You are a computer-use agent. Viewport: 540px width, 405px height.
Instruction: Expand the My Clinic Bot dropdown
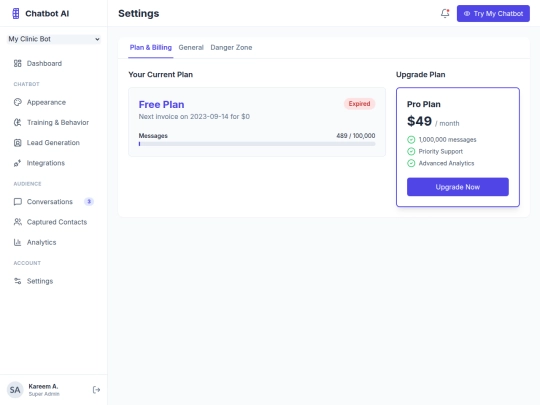pos(54,39)
